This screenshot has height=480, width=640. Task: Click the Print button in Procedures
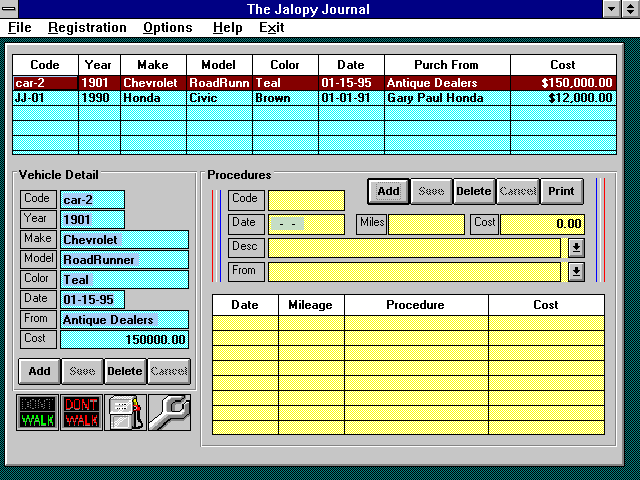561,191
